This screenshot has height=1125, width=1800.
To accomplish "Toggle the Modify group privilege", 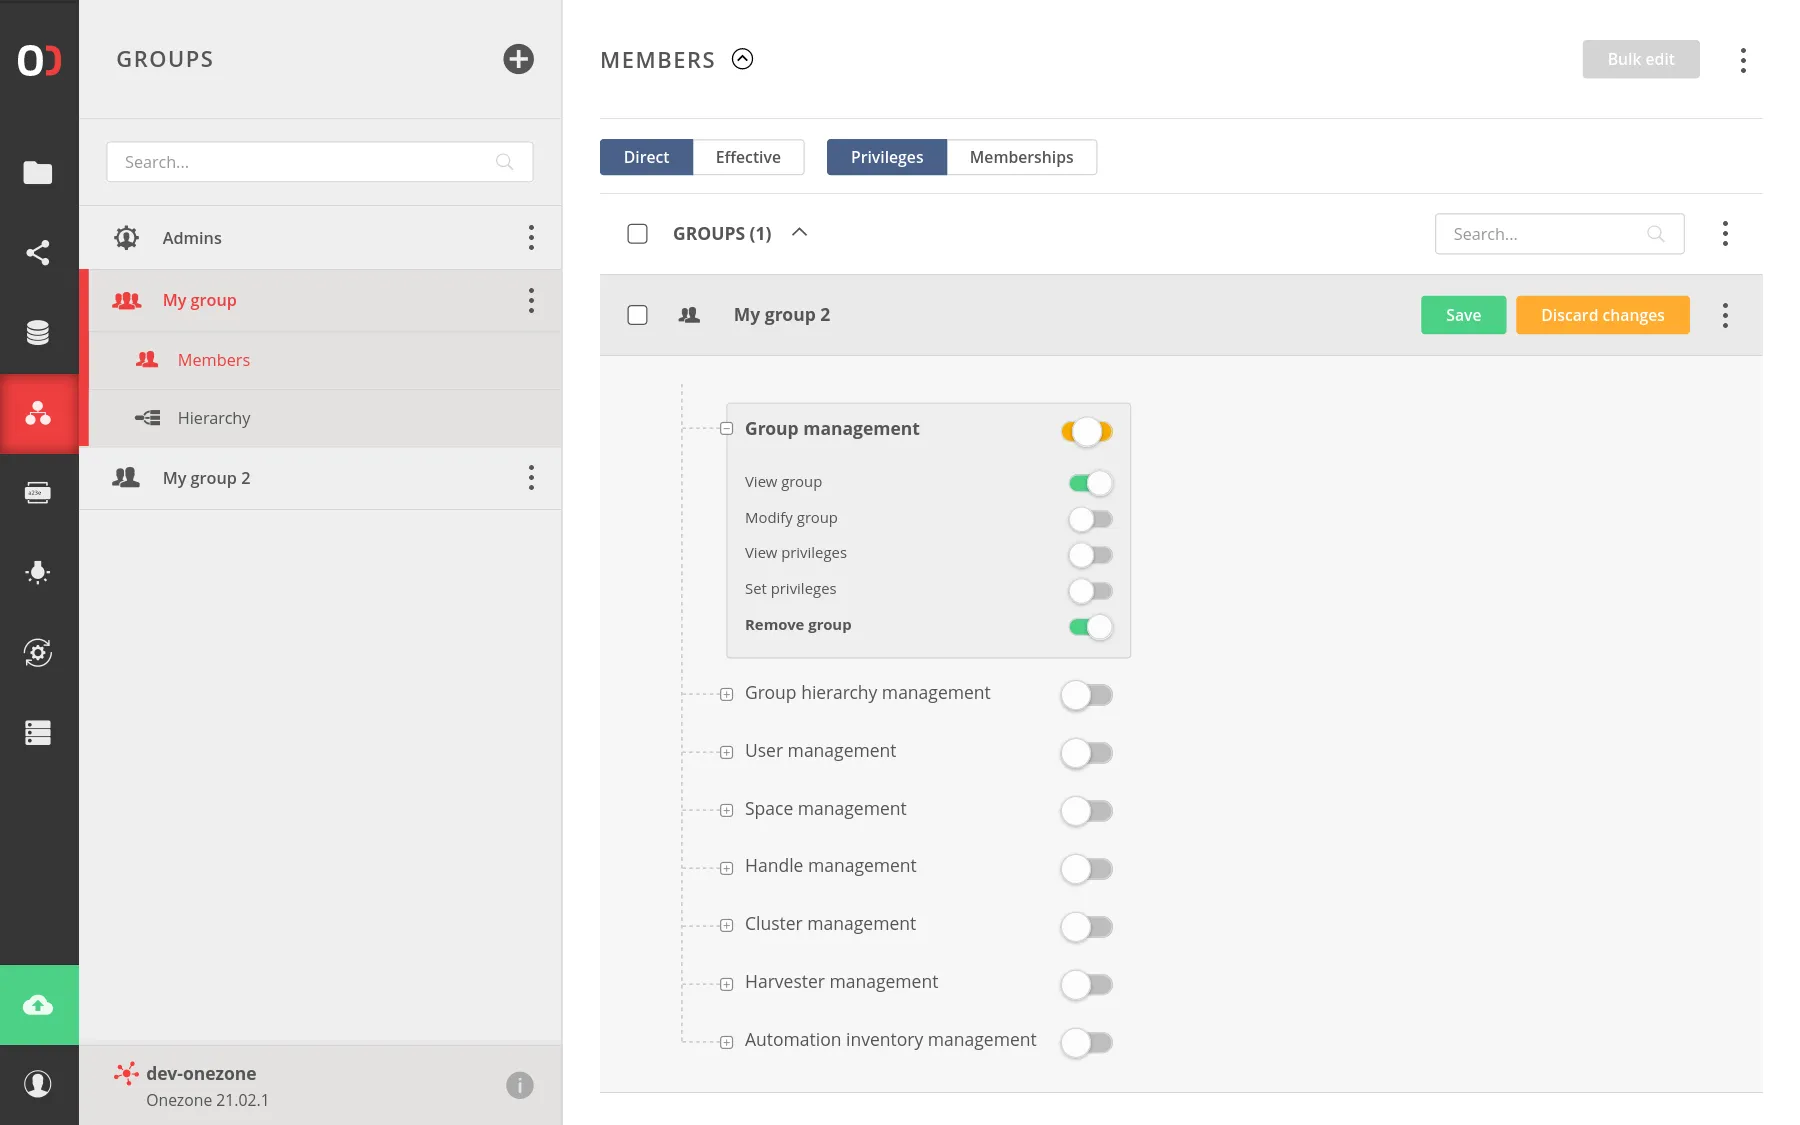I will 1090,519.
